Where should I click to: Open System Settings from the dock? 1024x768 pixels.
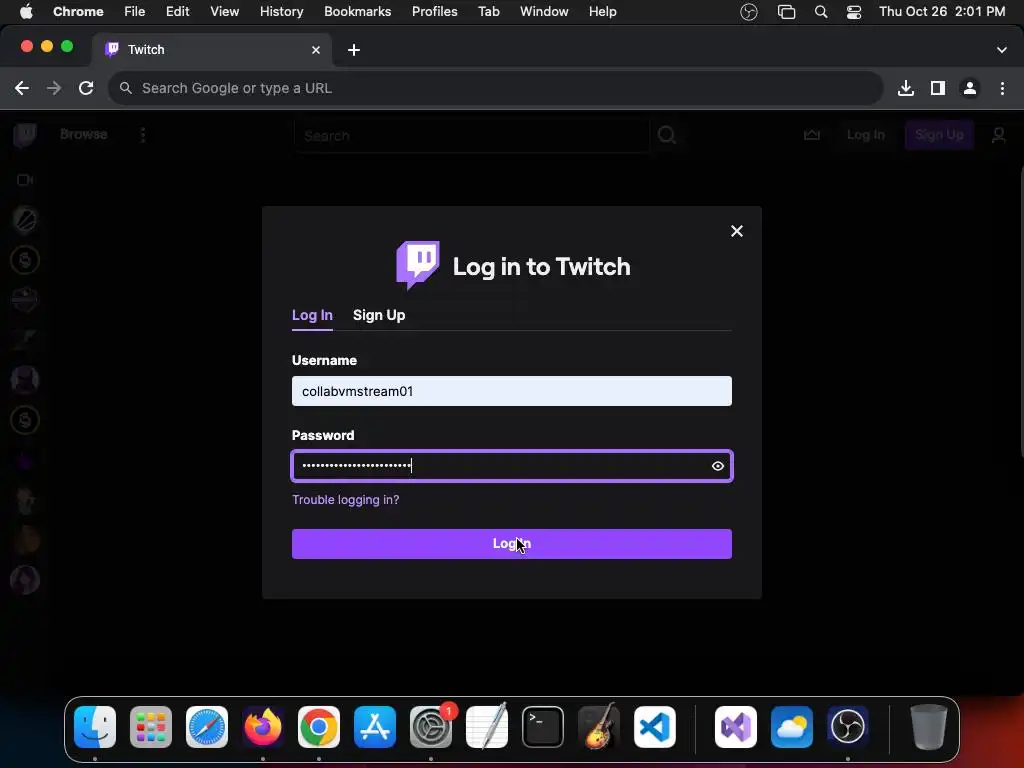pos(431,727)
